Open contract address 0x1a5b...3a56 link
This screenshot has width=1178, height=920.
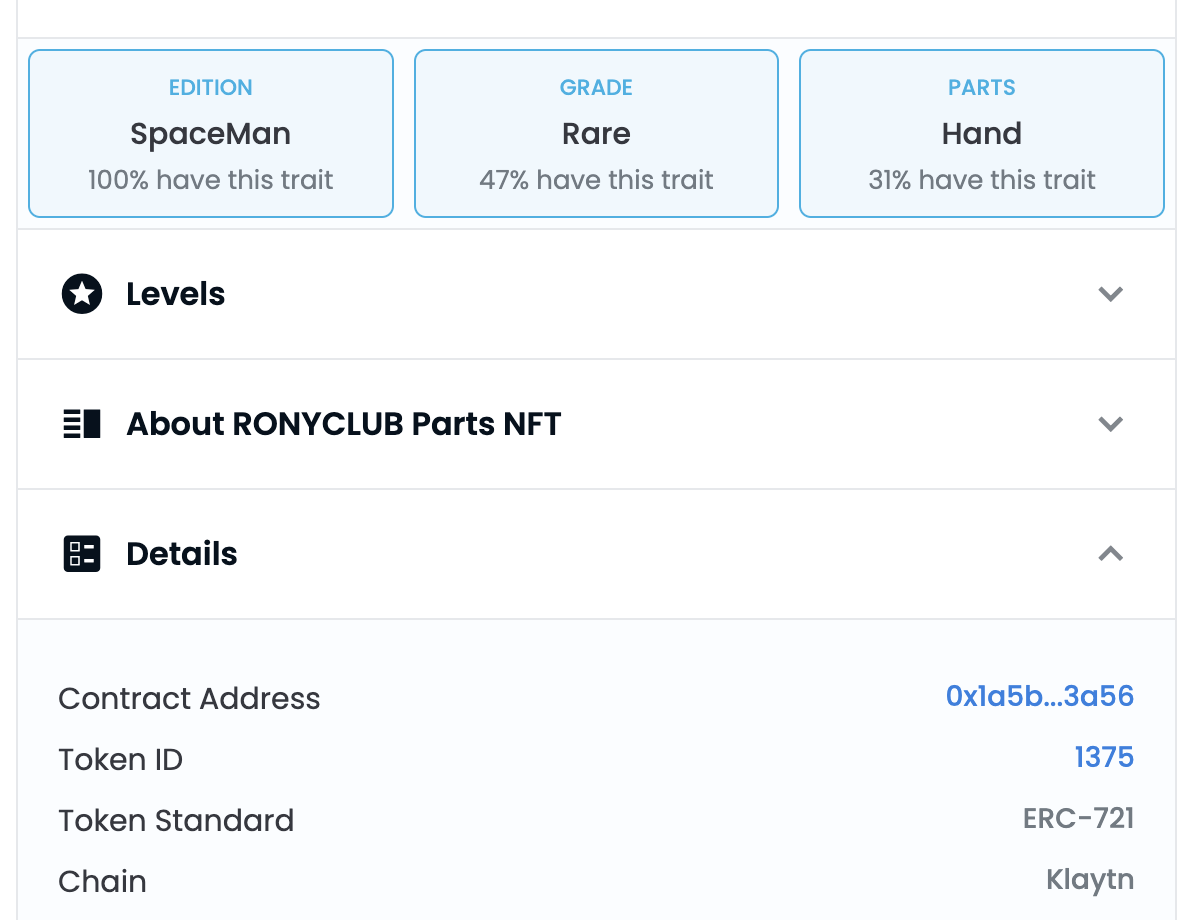[1040, 696]
